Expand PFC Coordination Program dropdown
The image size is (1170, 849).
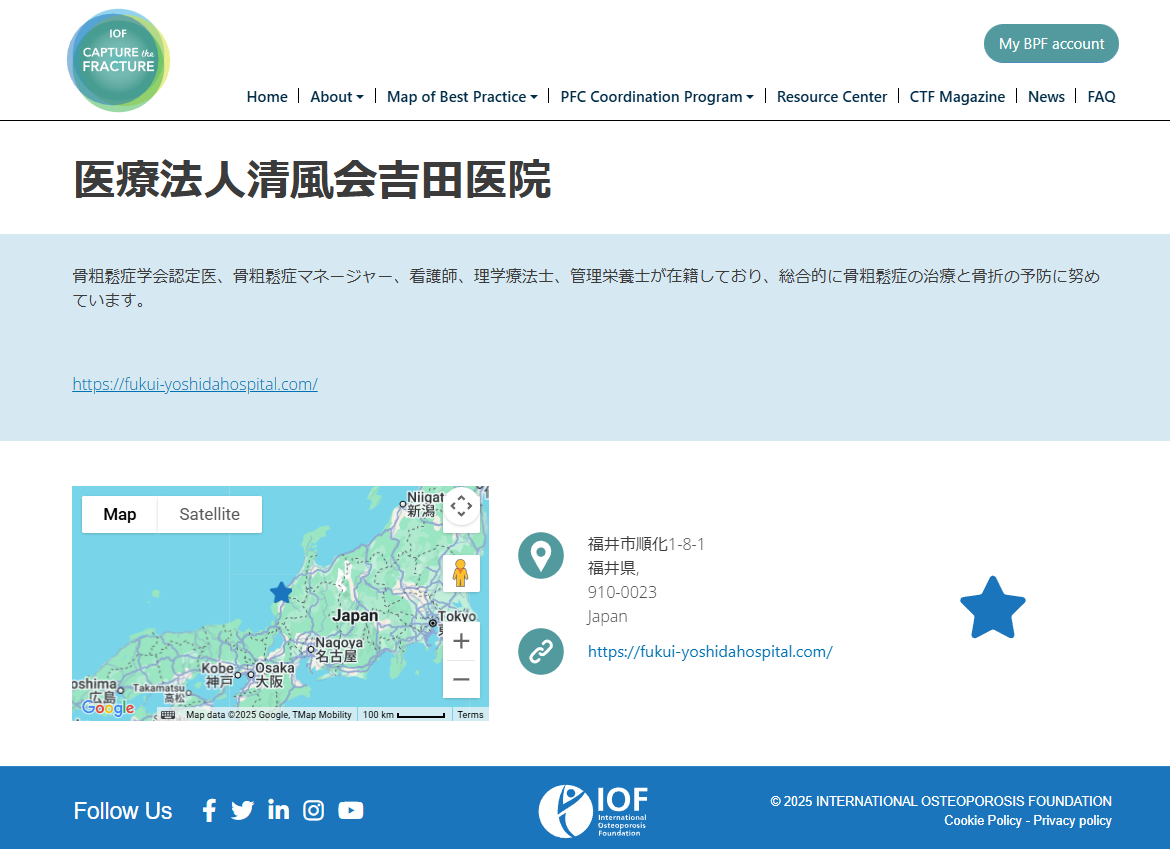click(x=656, y=97)
